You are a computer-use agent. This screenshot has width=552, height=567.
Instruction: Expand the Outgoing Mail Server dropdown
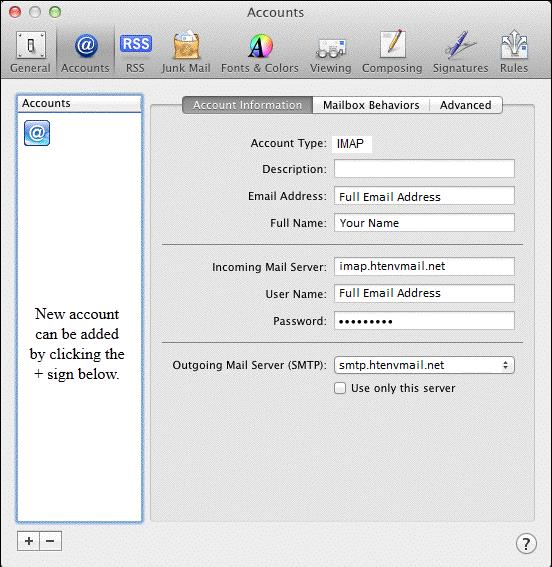[x=424, y=365]
